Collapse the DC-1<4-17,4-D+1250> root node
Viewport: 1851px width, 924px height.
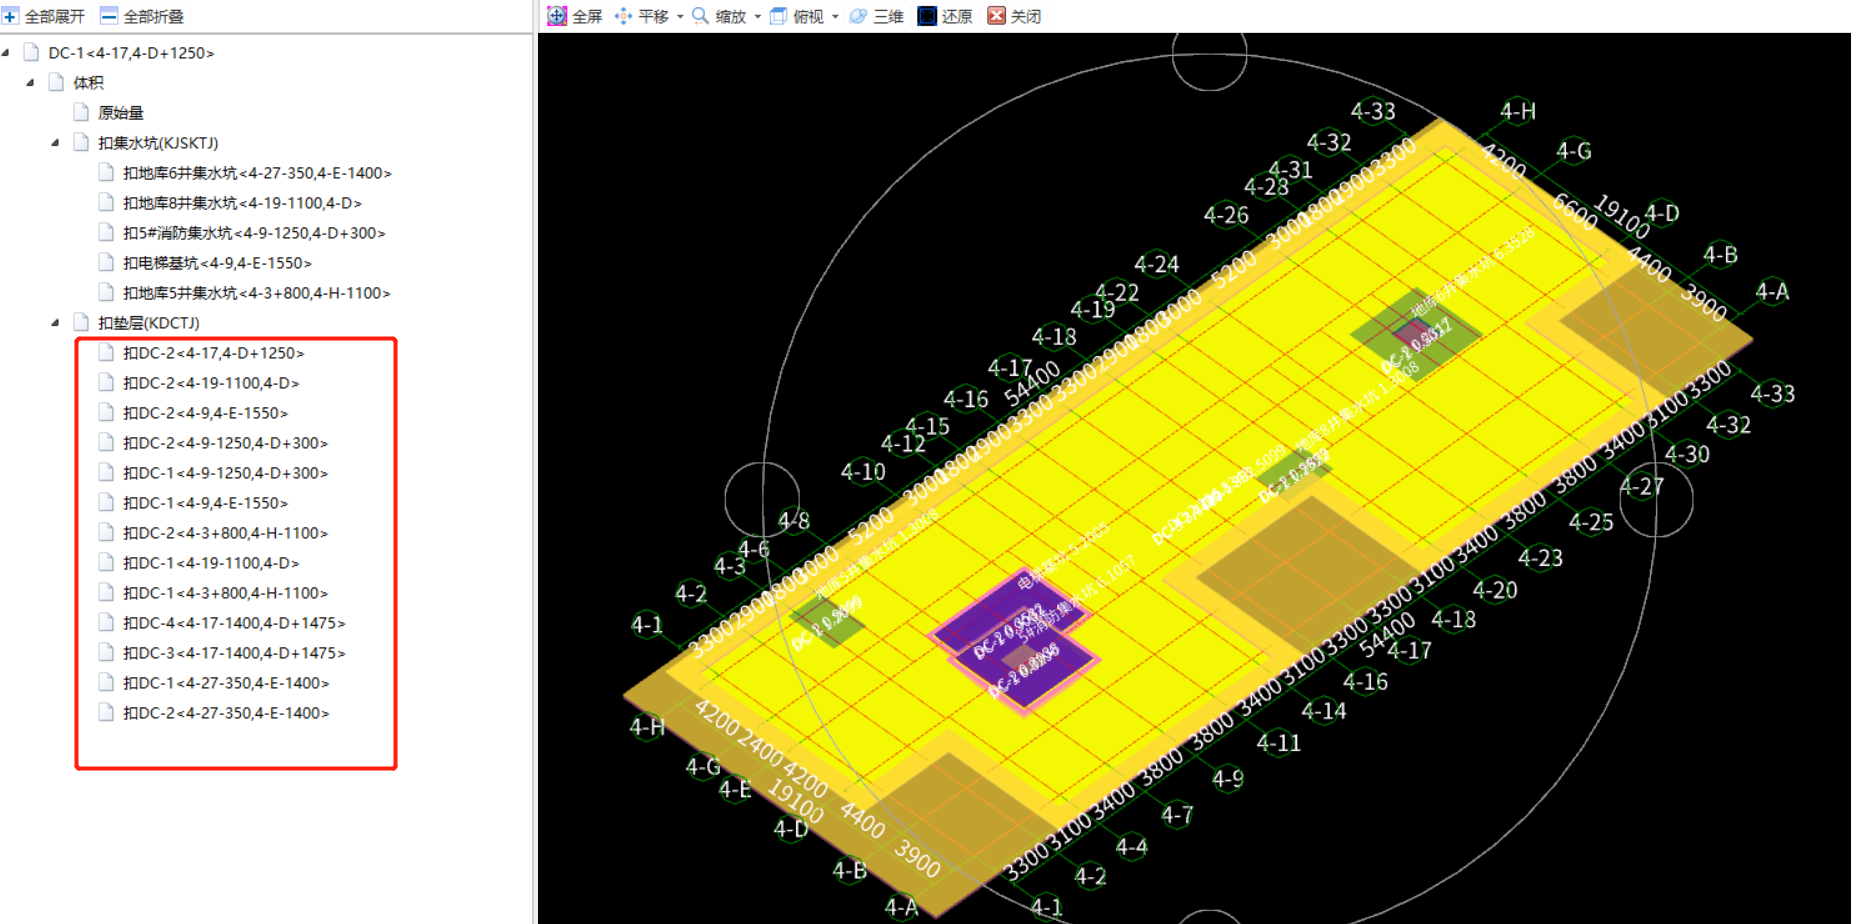[x=6, y=52]
